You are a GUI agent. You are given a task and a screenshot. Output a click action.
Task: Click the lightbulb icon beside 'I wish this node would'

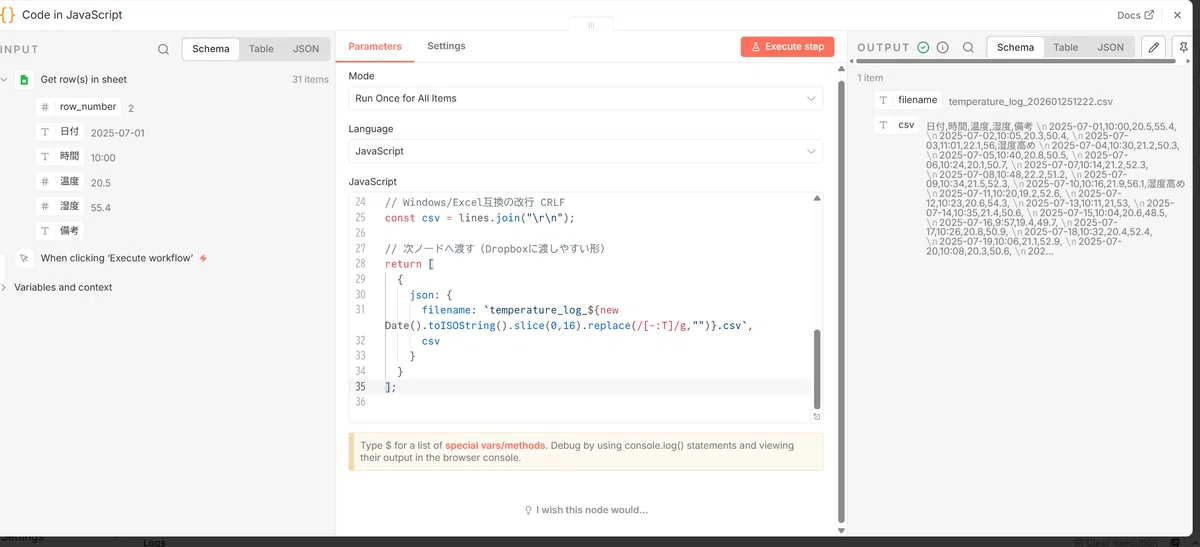click(528, 510)
